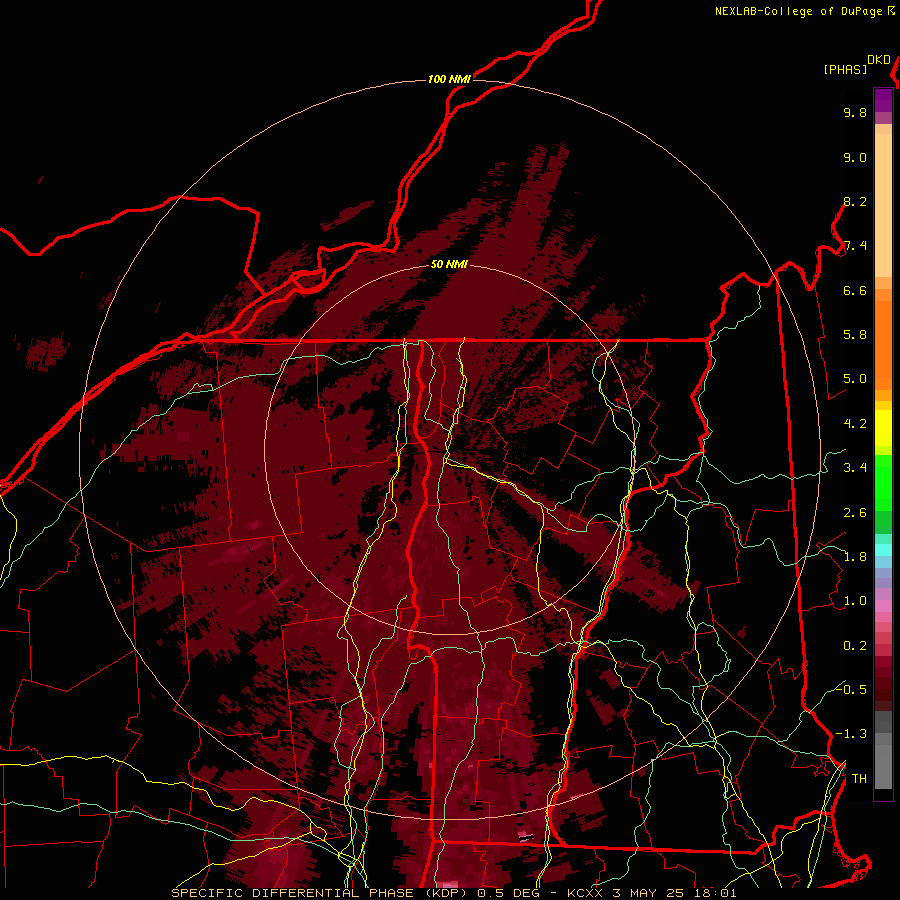900x900 pixels.
Task: Select the -0.5 value on color scale
Action: pyautogui.click(x=851, y=689)
